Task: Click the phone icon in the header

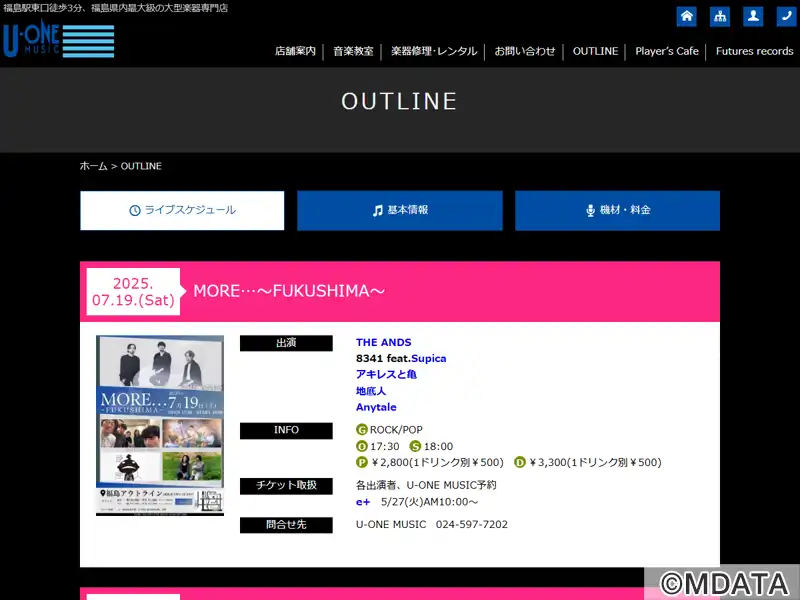Action: (x=786, y=16)
